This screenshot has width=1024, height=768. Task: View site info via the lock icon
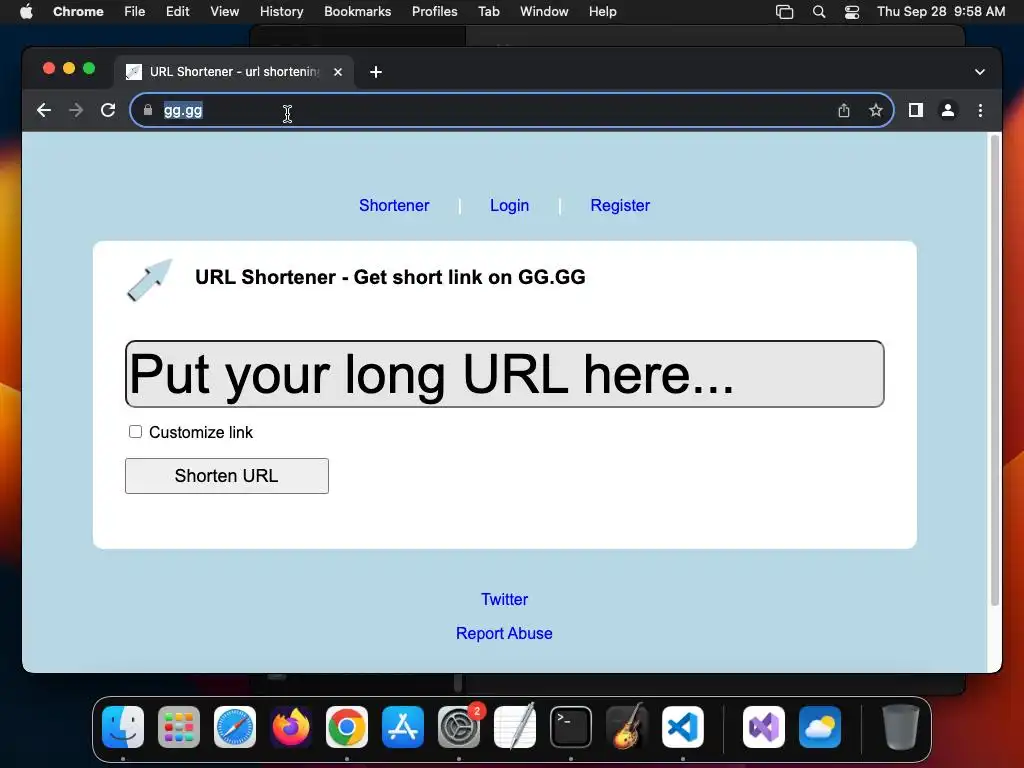148,110
